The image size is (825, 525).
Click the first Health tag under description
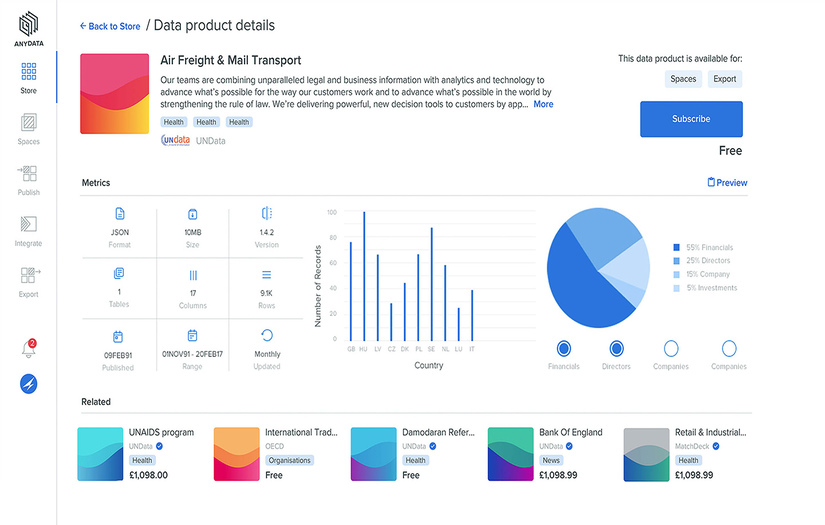[x=174, y=122]
